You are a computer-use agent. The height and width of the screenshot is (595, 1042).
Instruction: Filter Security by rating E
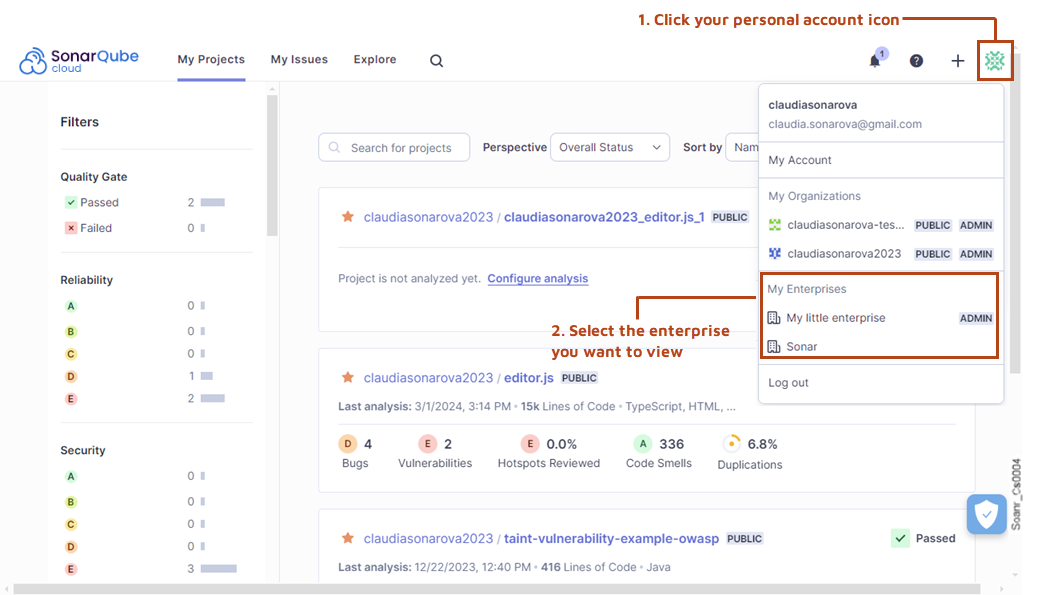(x=71, y=569)
